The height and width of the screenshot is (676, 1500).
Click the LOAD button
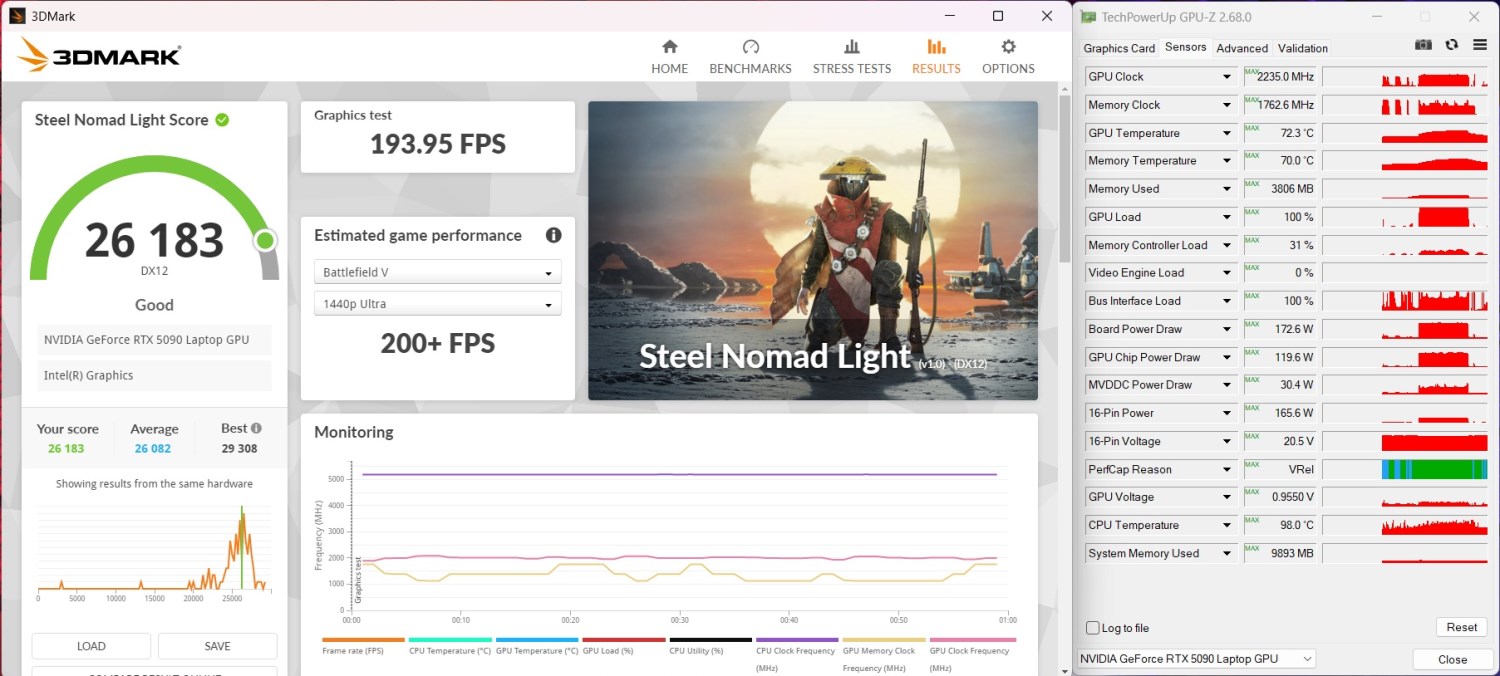coord(91,646)
